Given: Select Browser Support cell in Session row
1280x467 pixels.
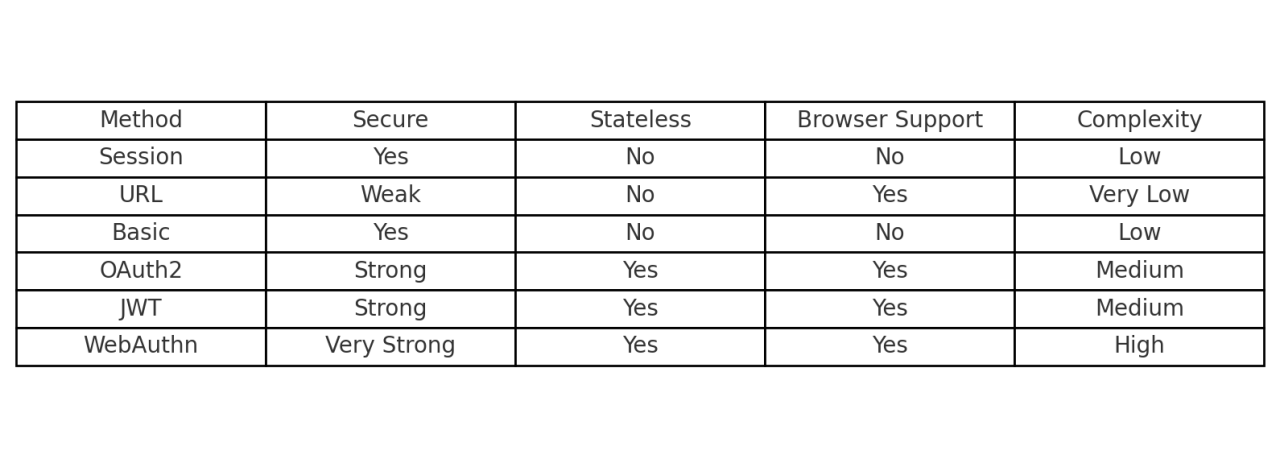Looking at the screenshot, I should [x=889, y=158].
